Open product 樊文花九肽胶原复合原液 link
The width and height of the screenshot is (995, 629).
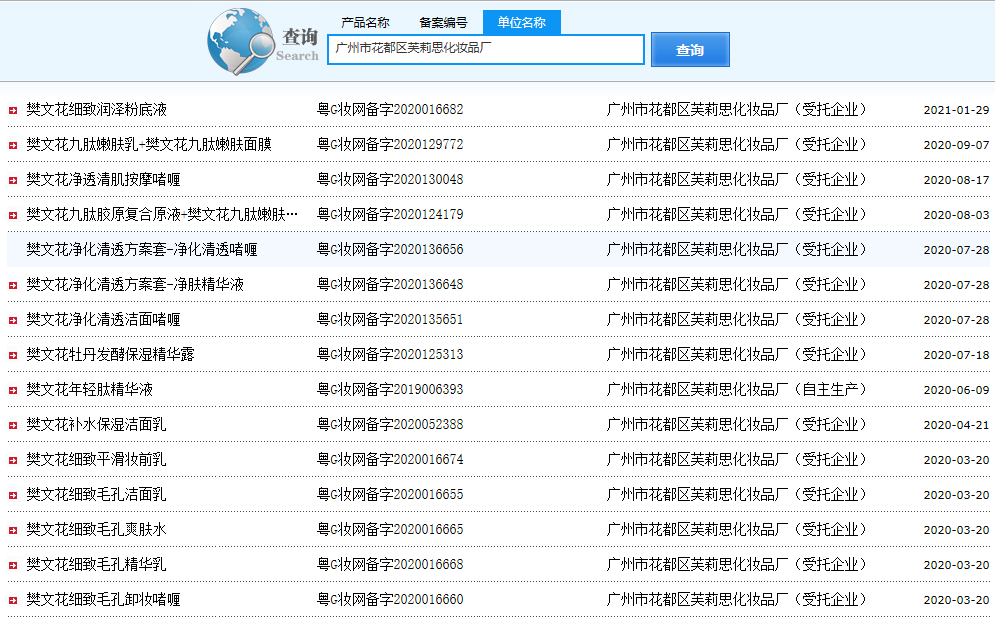tap(162, 215)
